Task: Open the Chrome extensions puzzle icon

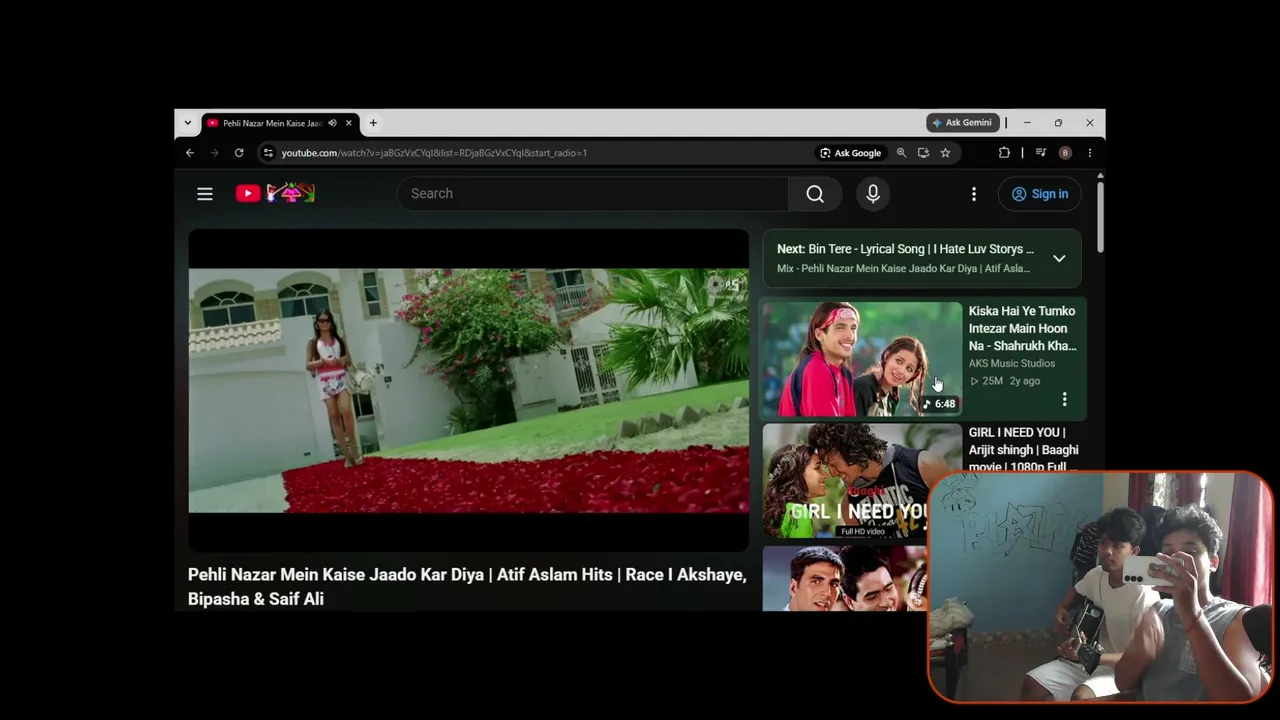Action: 1004,153
